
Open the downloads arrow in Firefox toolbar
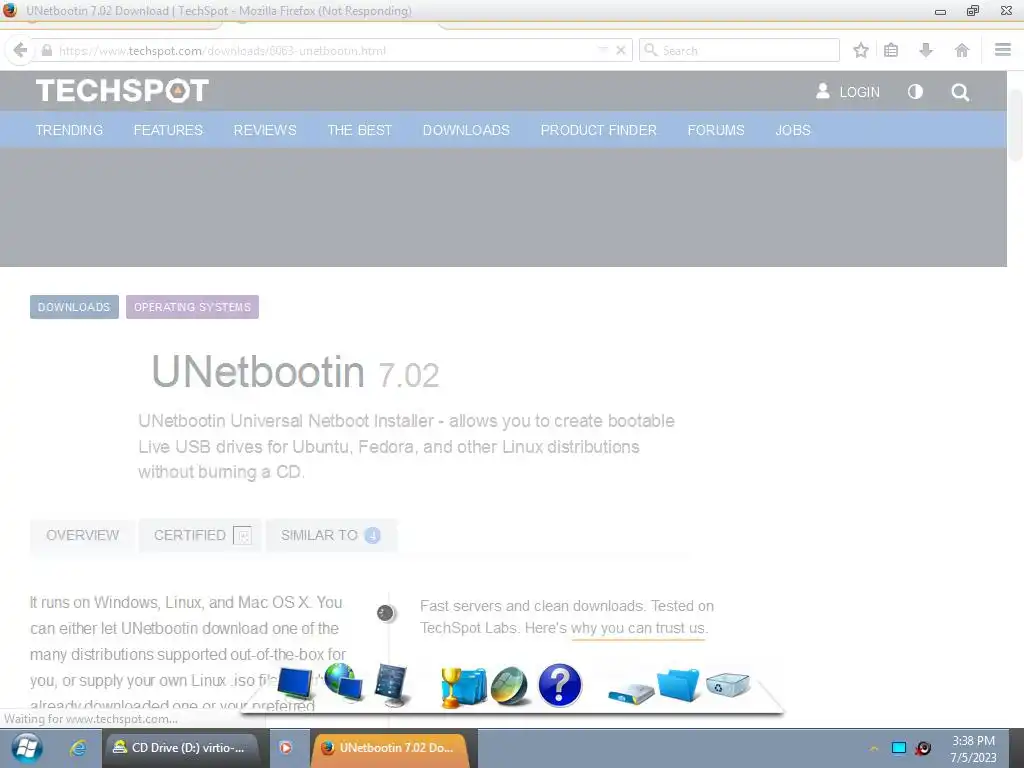coord(925,50)
